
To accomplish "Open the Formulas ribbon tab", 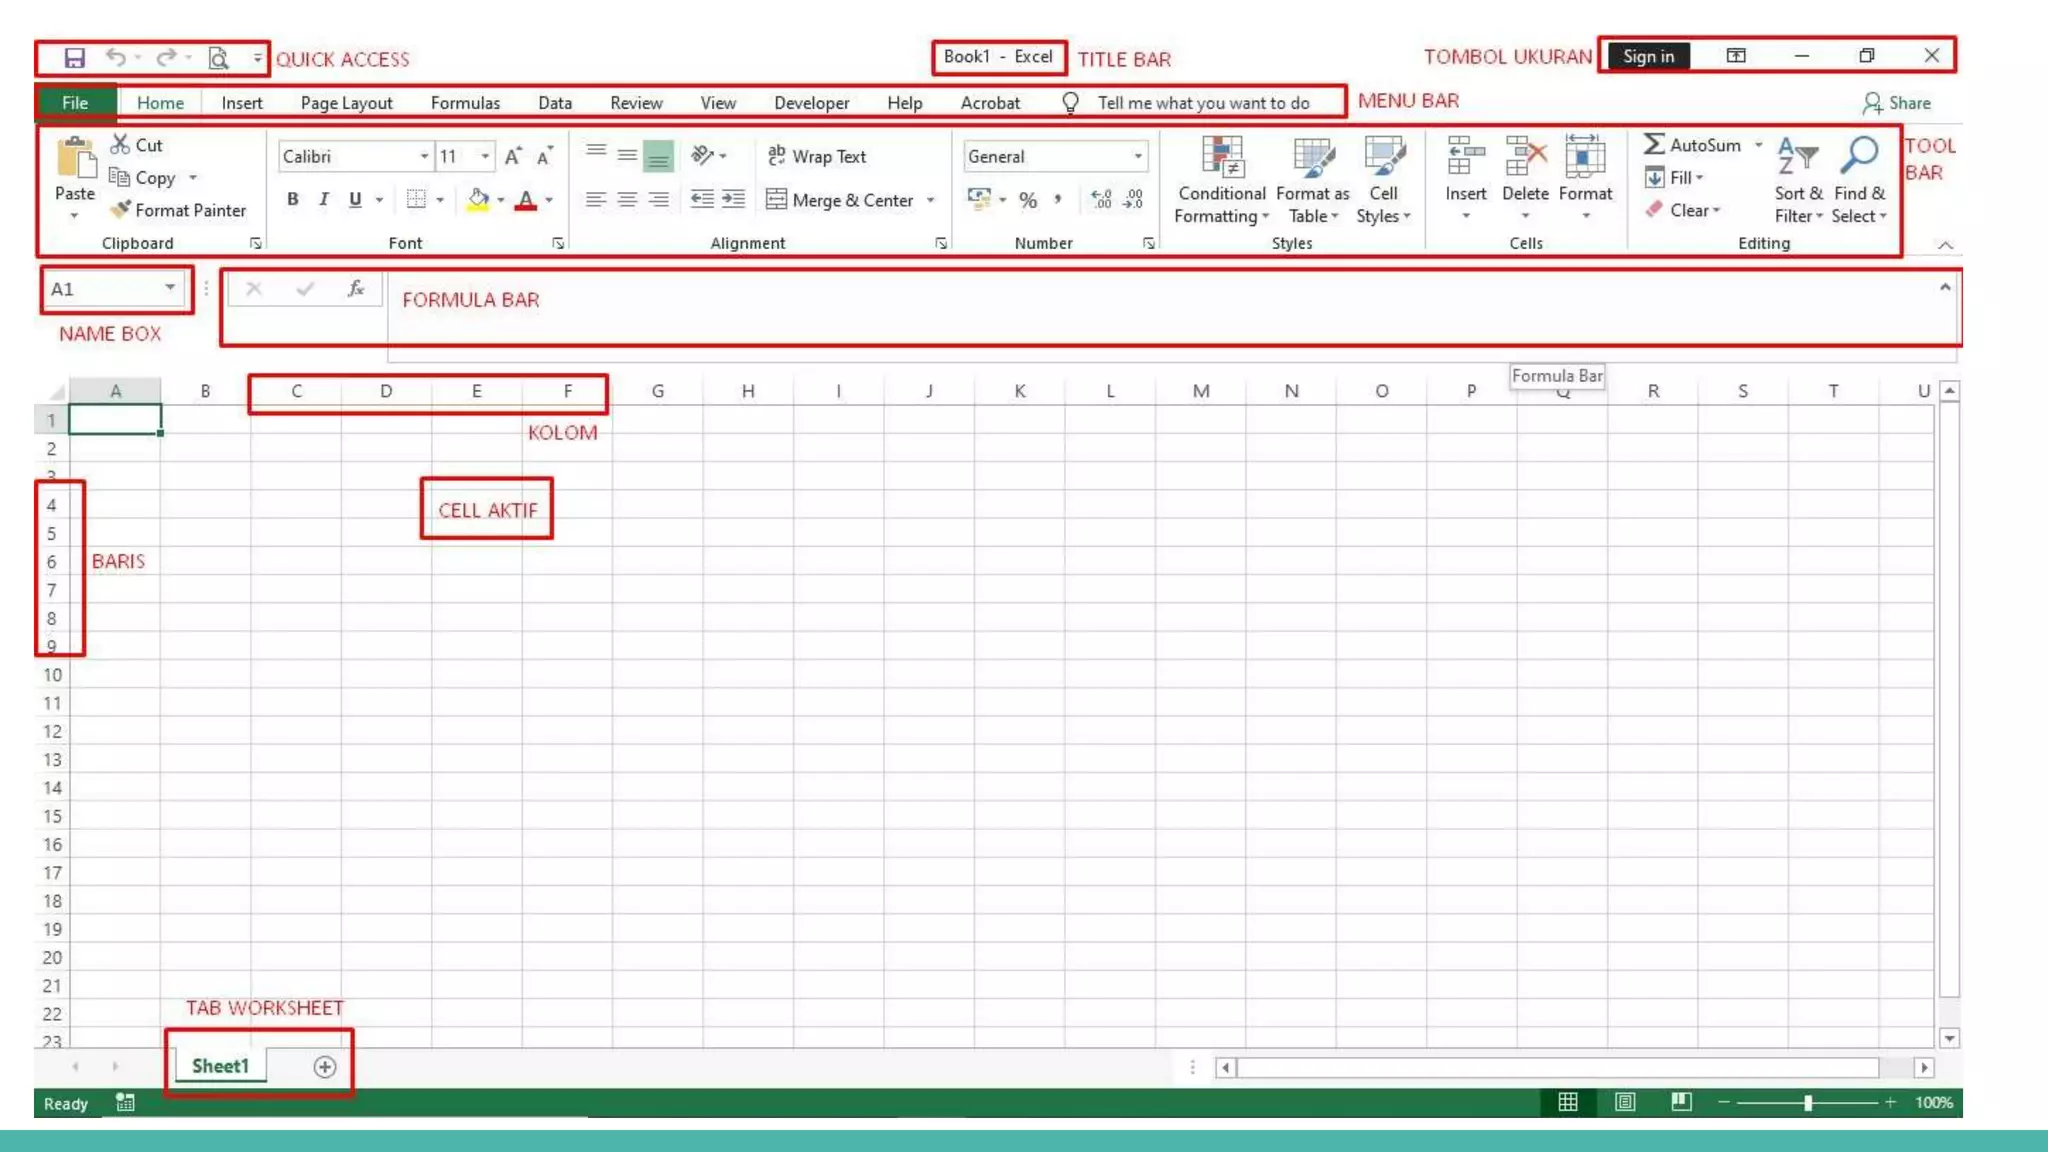I will [x=465, y=103].
